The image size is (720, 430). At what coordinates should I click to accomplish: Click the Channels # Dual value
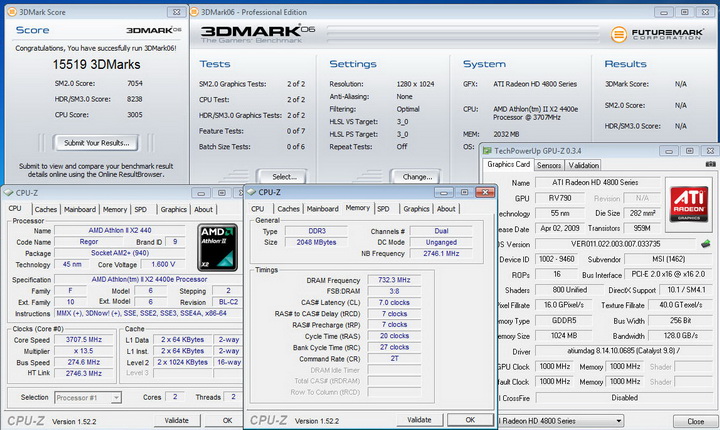tap(441, 231)
